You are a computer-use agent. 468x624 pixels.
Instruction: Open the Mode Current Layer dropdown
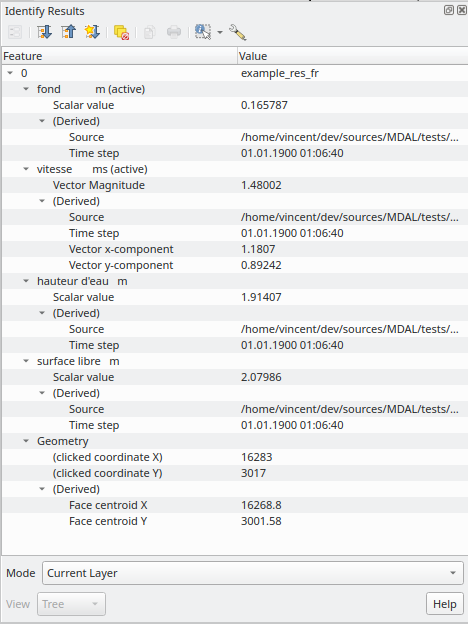tap(253, 573)
